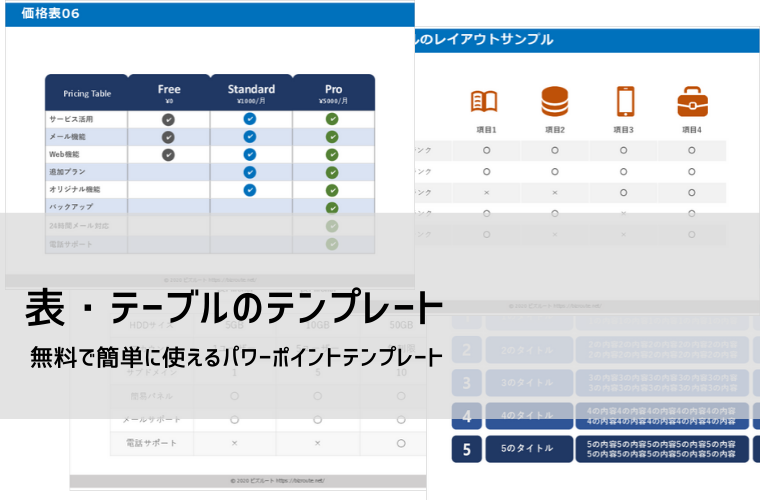Click the green Pro checkmark for オリジナル機能
Screen dimensions: 760x500
[x=332, y=190]
